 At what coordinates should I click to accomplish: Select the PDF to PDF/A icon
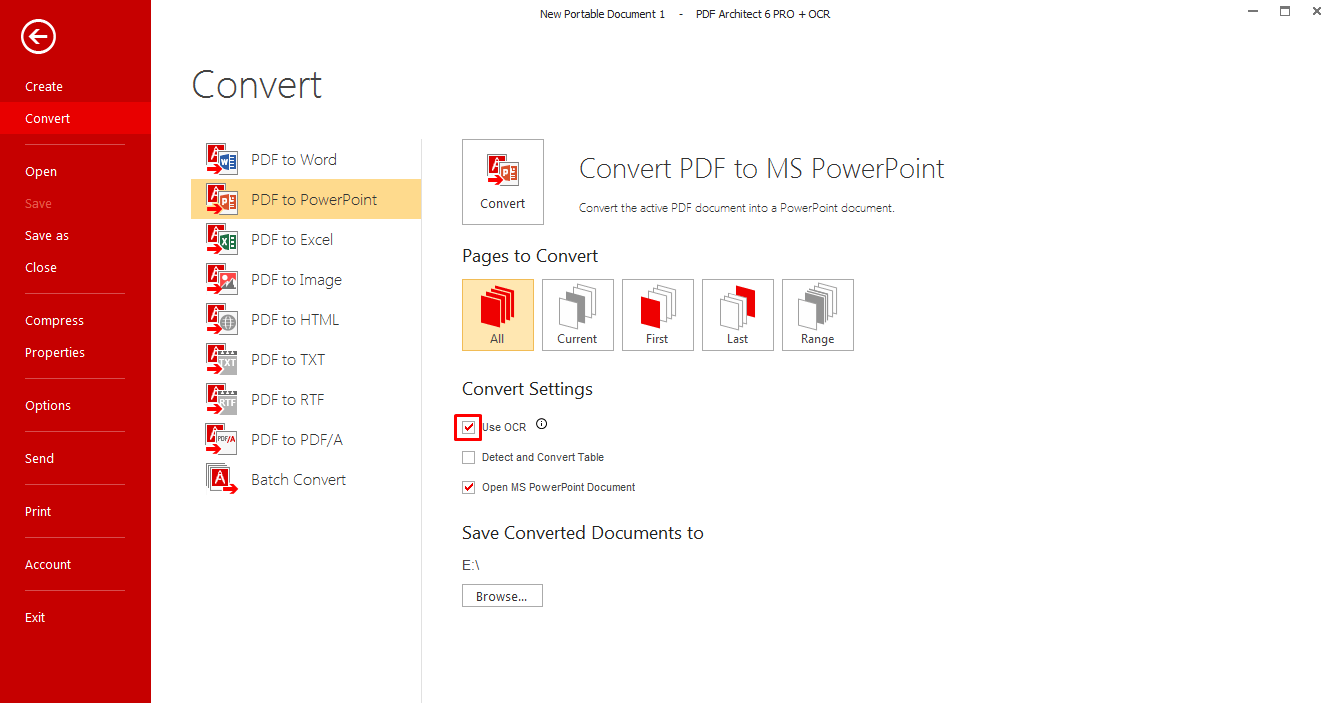[222, 440]
